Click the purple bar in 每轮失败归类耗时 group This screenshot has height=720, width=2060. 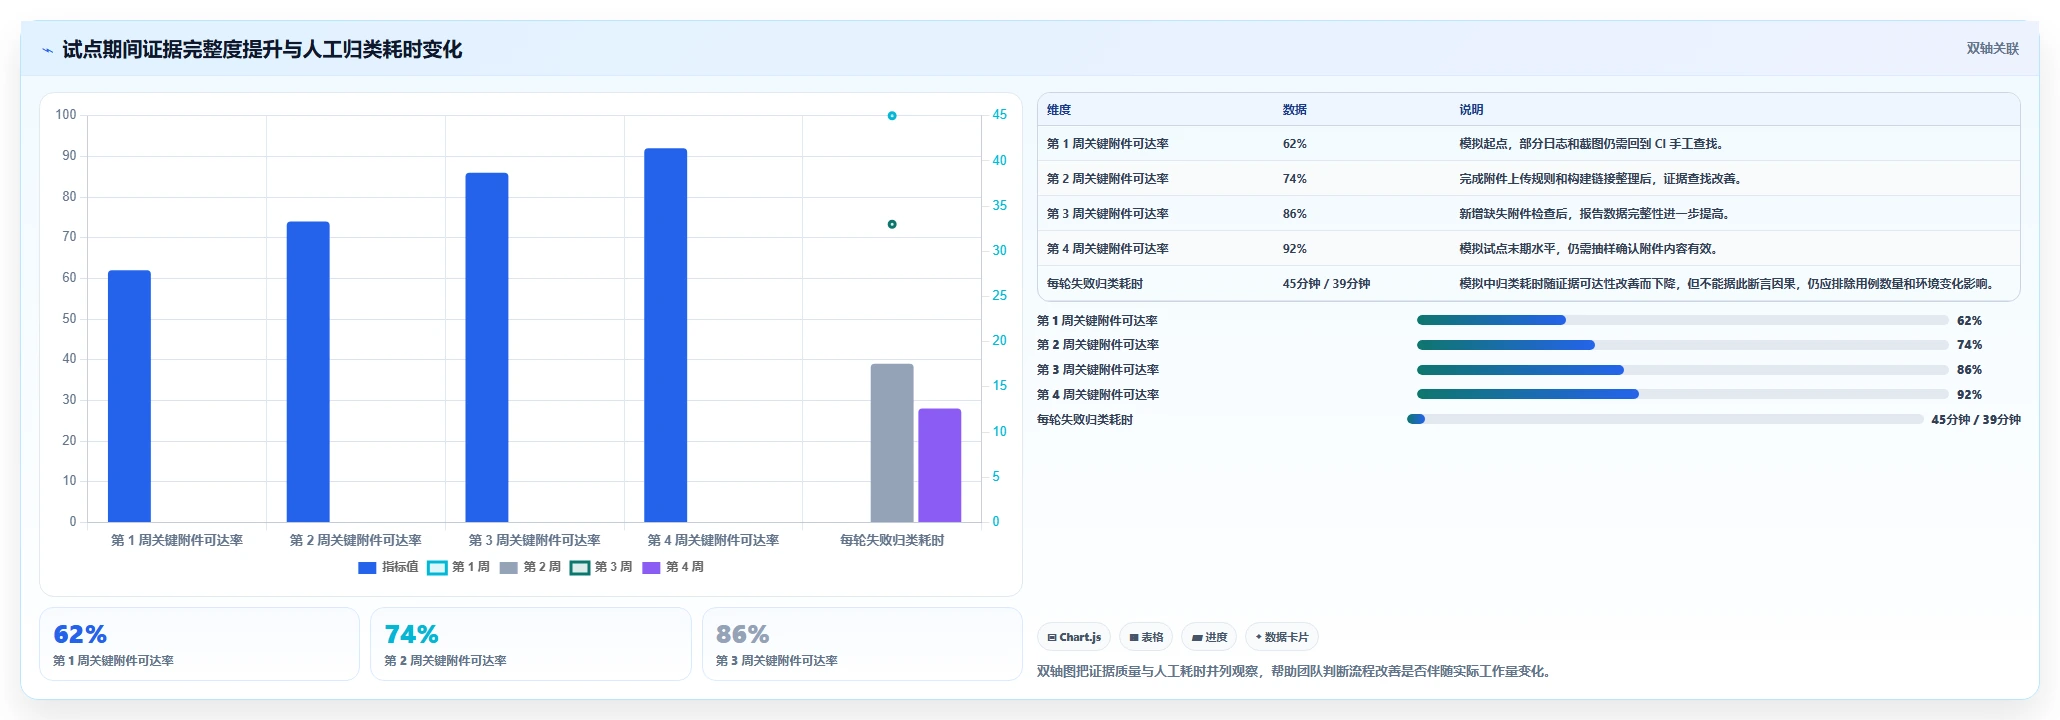click(x=940, y=465)
